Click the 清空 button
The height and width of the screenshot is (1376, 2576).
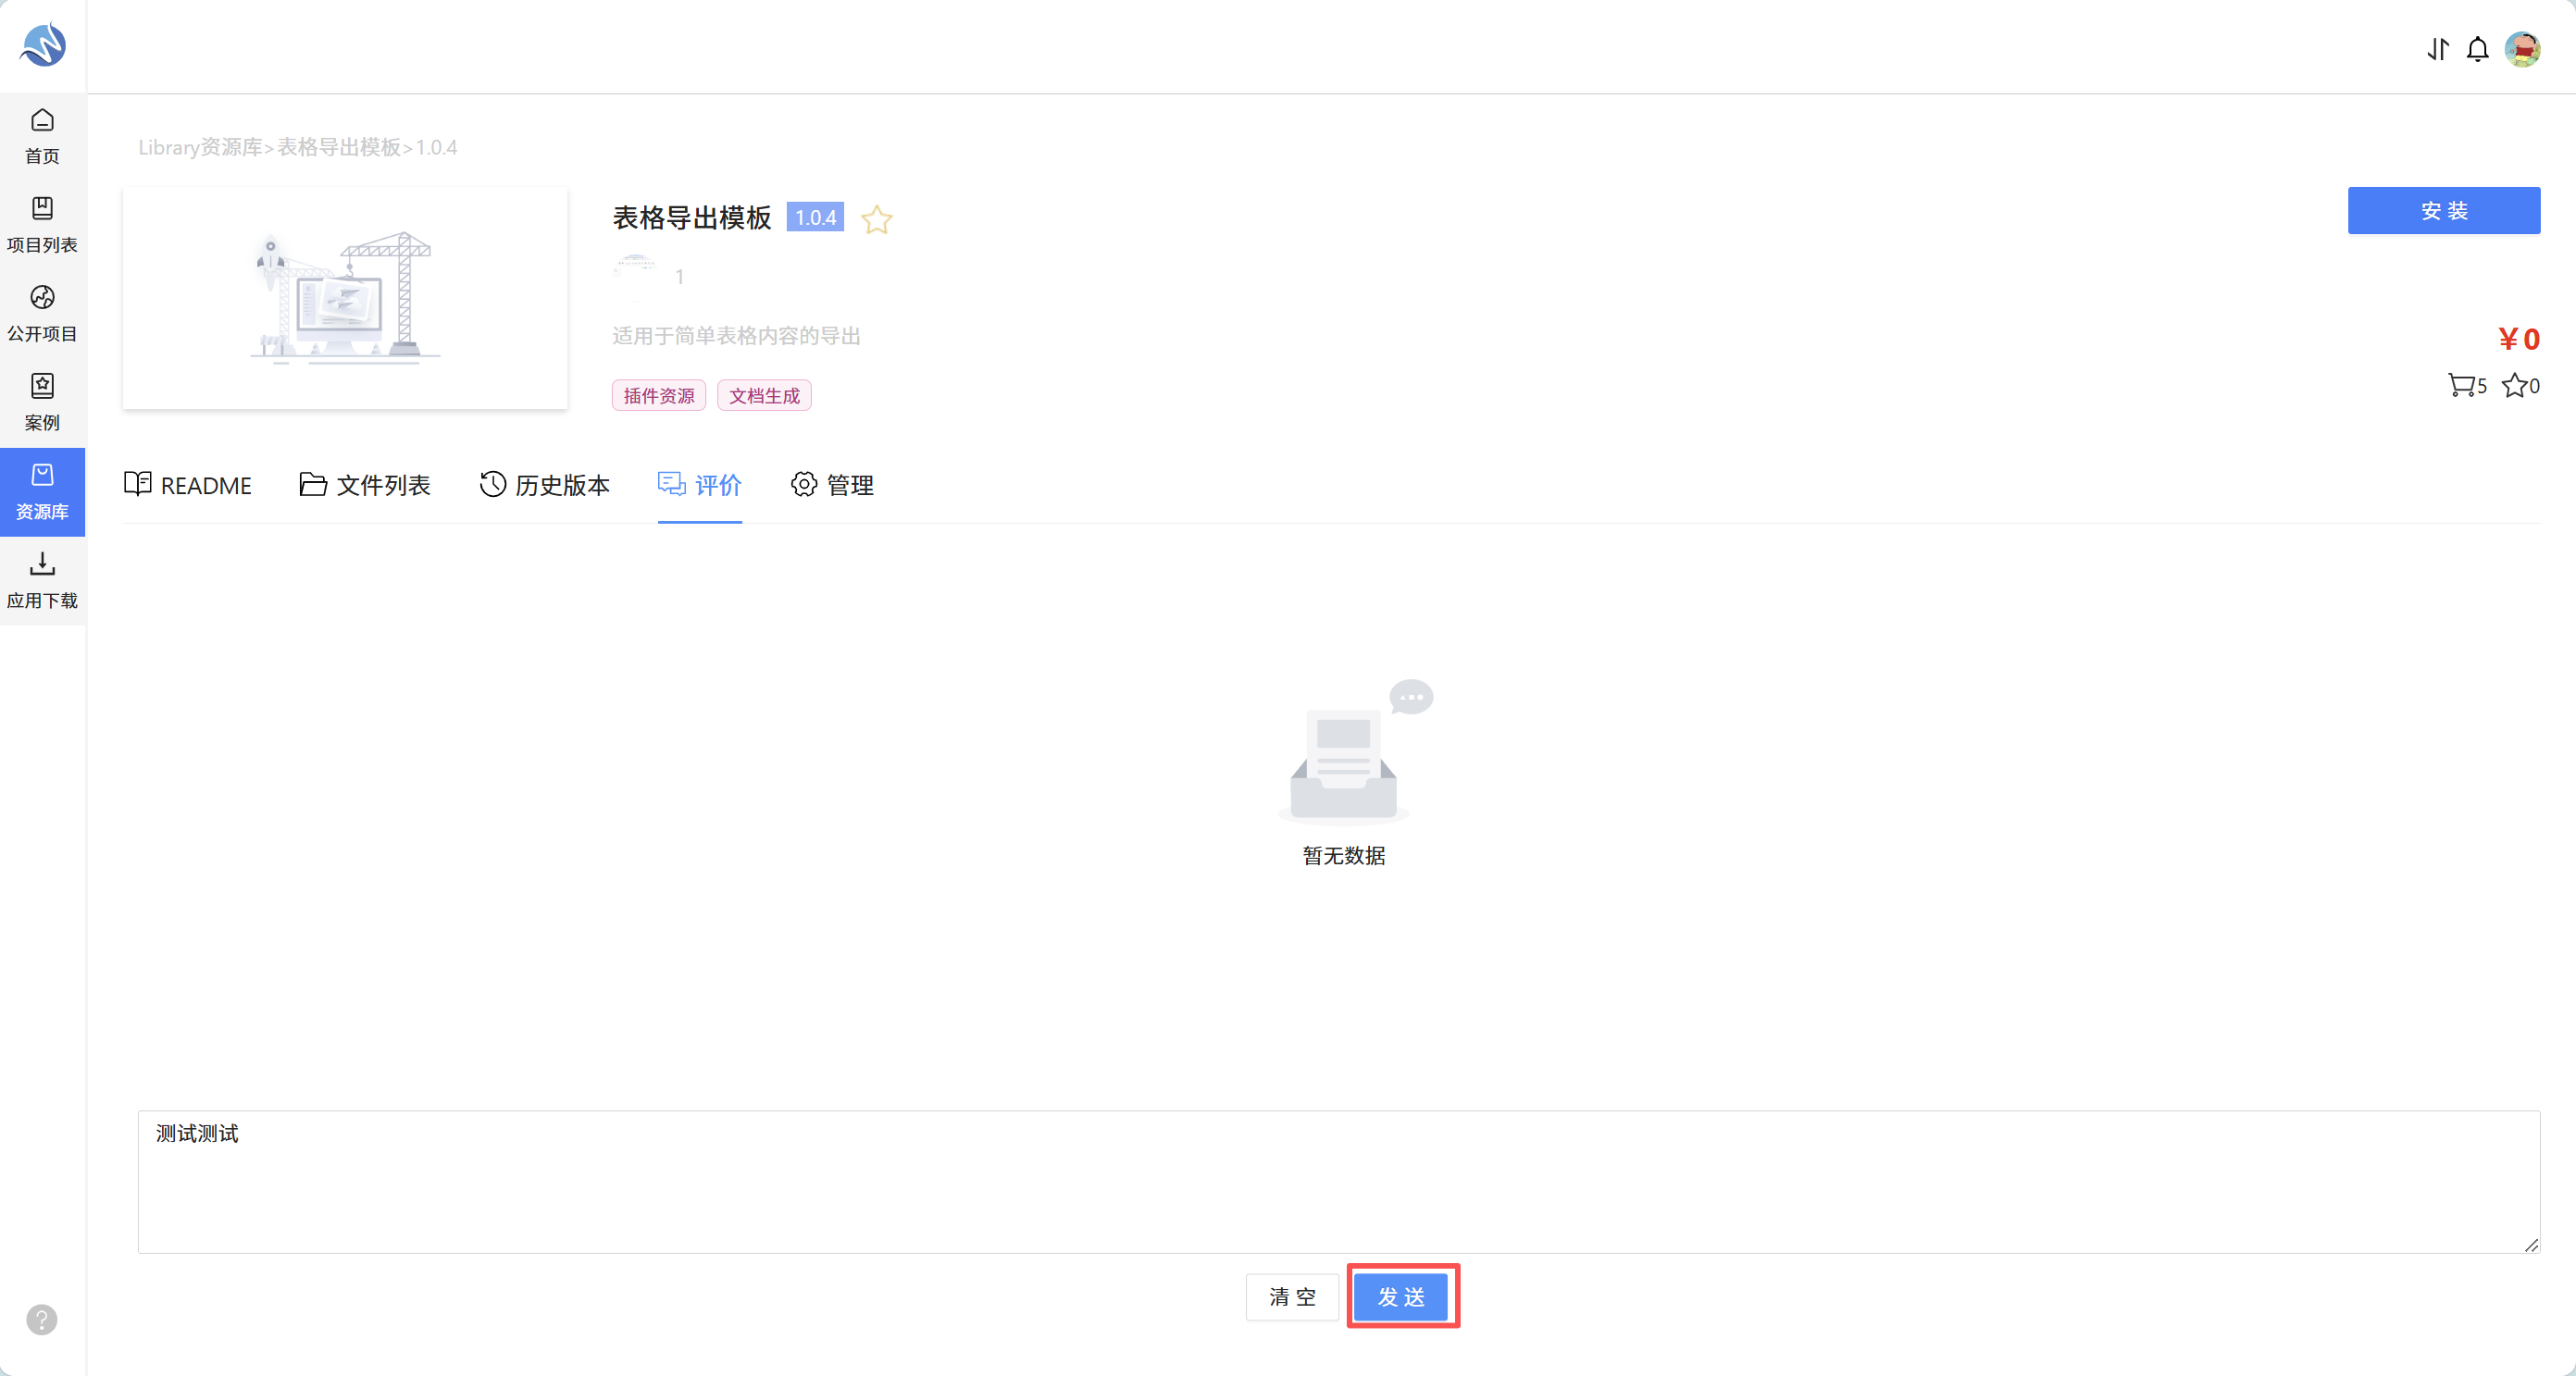[1292, 1297]
